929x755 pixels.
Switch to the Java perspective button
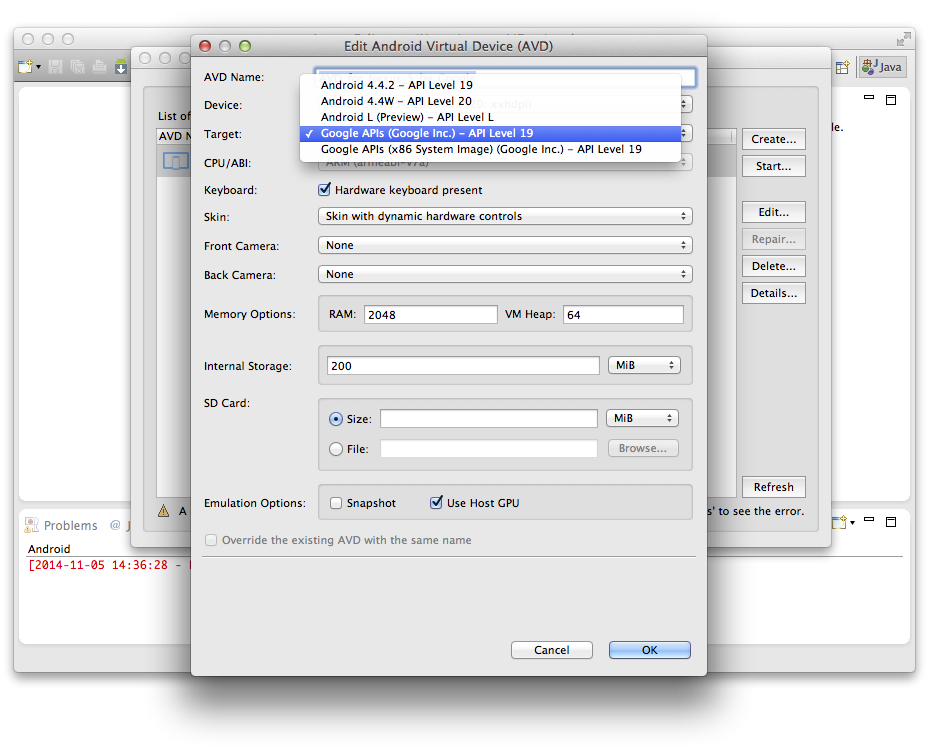point(882,67)
